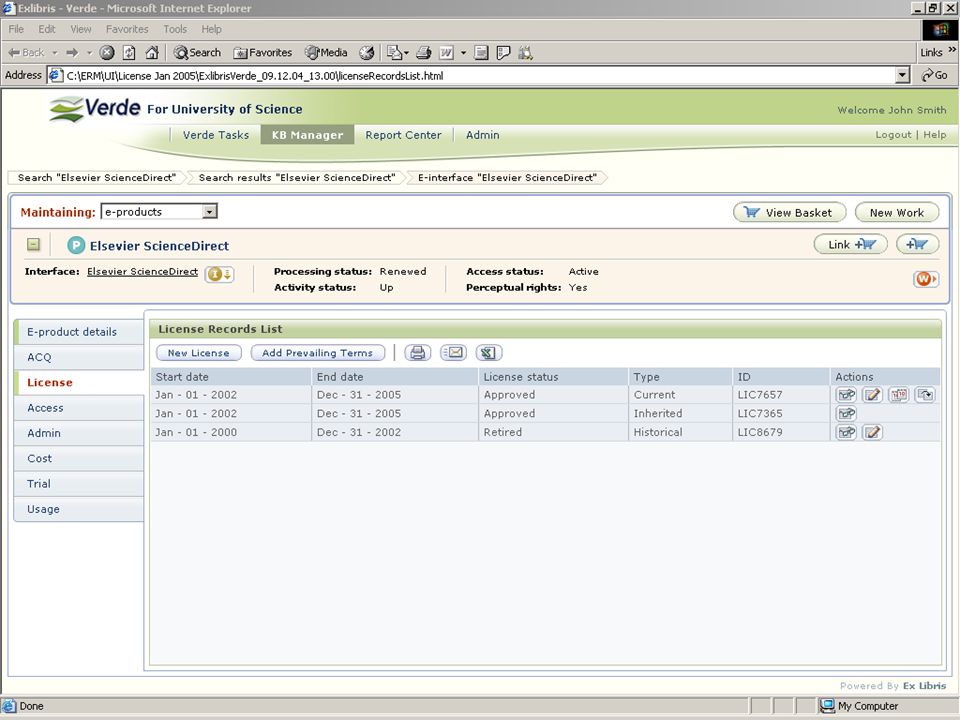Image resolution: width=960 pixels, height=720 pixels.
Task: View inherited license LIC7365 details
Action: click(x=846, y=413)
